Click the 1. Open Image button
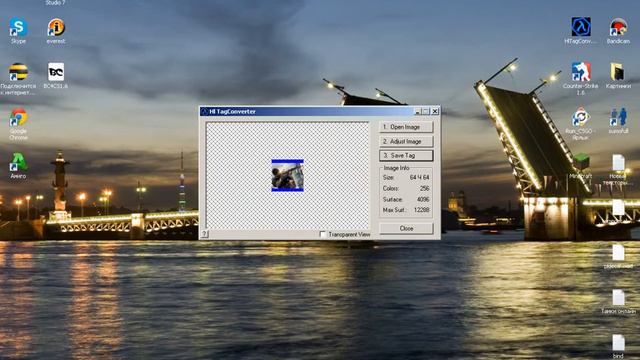Screen dimensions: 640x360 pos(406,127)
